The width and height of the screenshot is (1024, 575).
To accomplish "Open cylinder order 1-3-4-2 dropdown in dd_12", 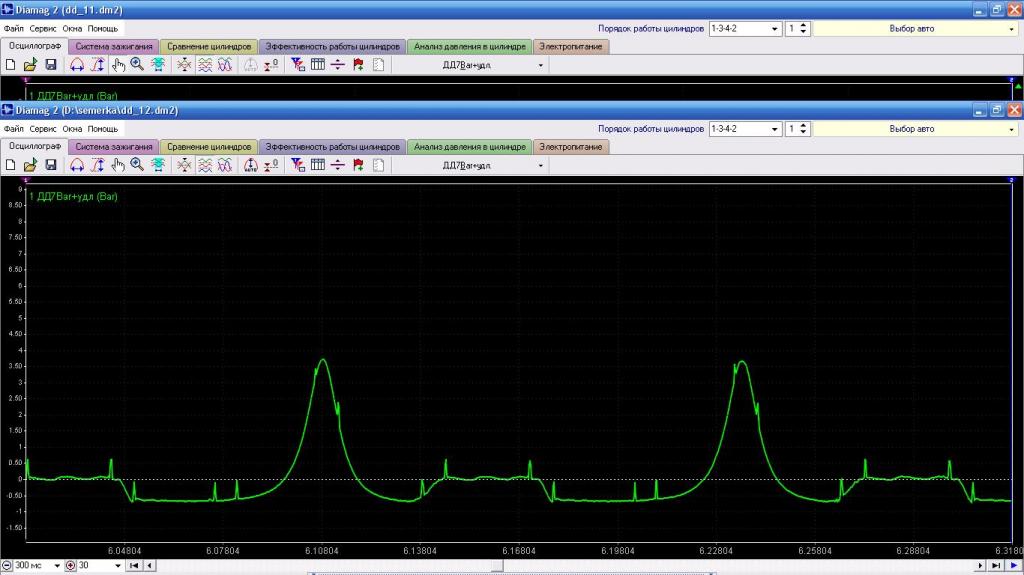I will pos(775,129).
